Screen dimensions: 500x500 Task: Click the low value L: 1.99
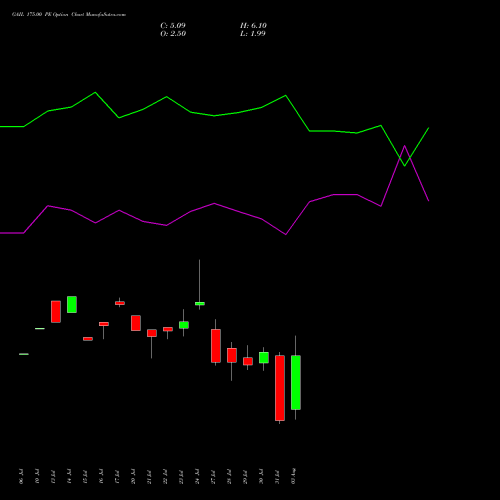point(253,34)
